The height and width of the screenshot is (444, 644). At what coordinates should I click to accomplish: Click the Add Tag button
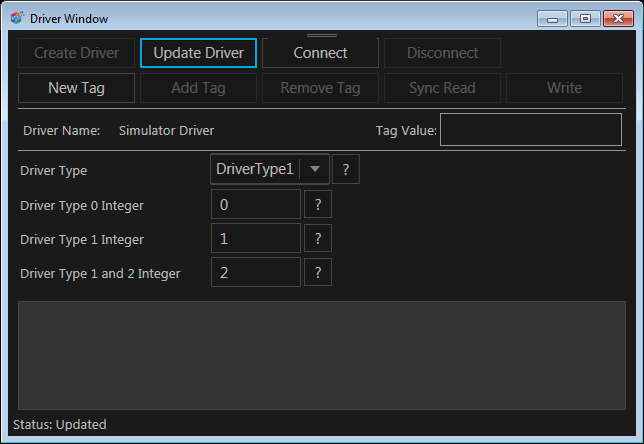[198, 88]
